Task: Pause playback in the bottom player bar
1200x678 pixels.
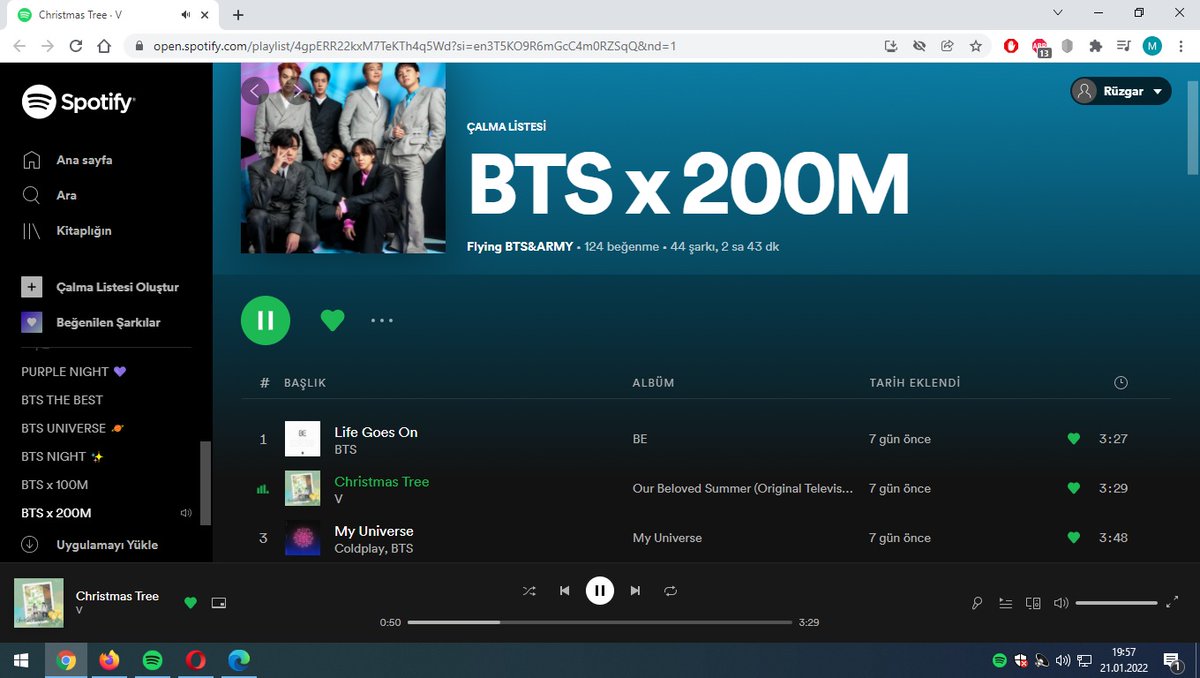Action: pyautogui.click(x=599, y=591)
